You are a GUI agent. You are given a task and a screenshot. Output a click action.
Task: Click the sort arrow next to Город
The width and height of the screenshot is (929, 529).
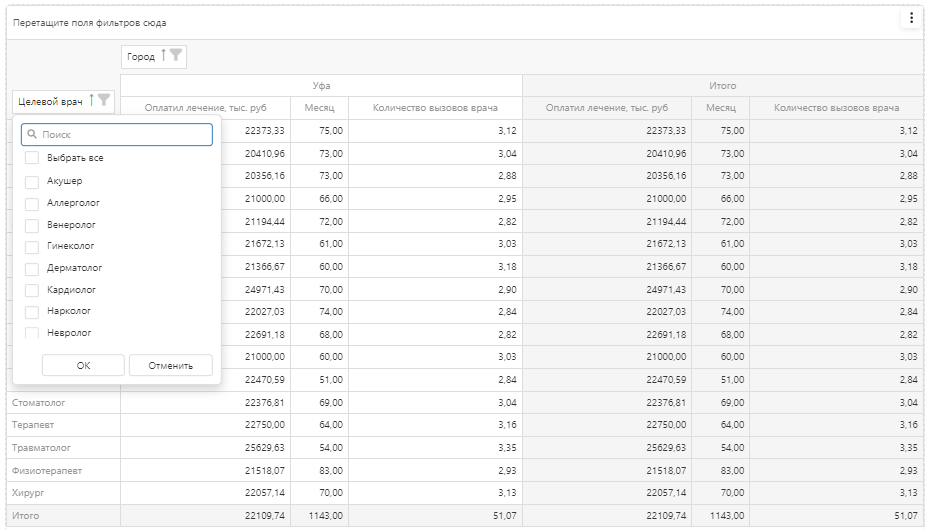[163, 56]
